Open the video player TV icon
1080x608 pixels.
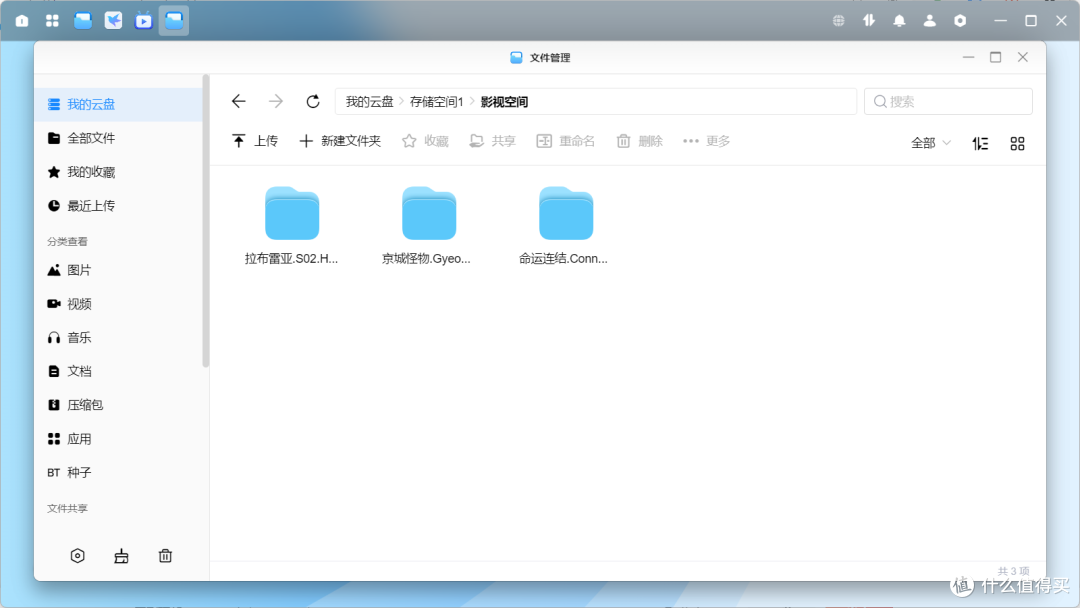click(143, 21)
